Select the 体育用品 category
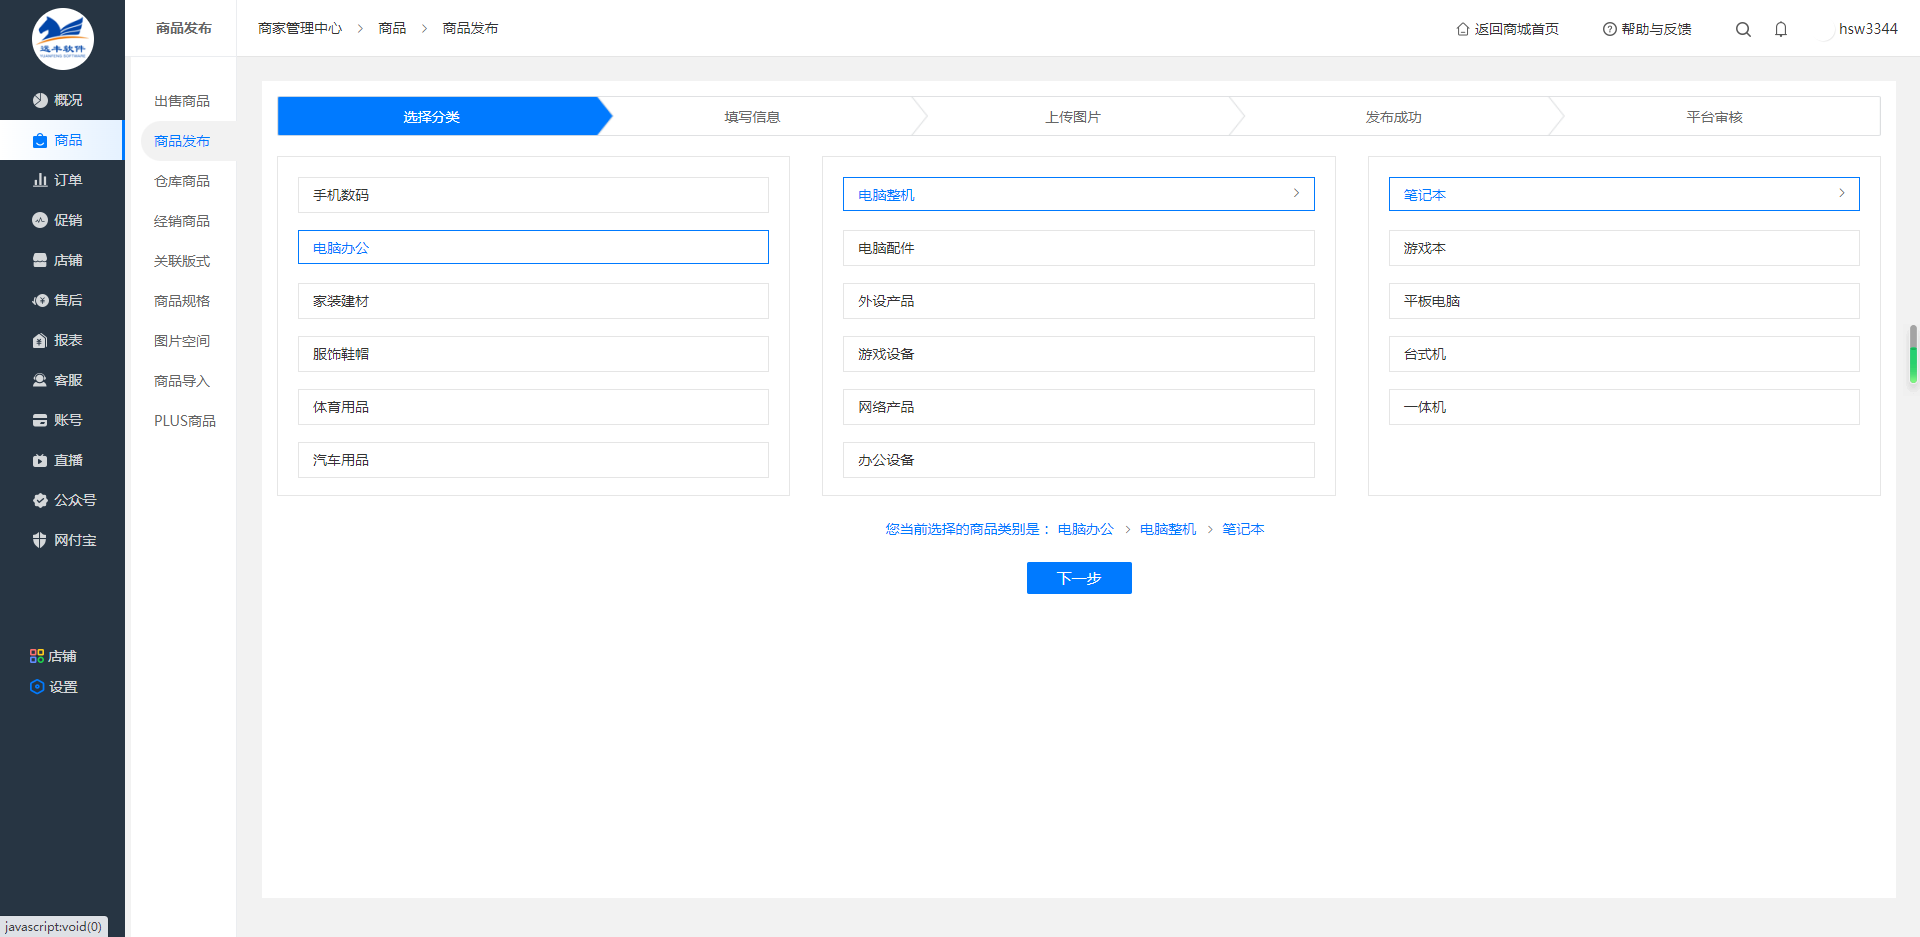Screen dimensions: 1920x937 pyautogui.click(x=533, y=407)
